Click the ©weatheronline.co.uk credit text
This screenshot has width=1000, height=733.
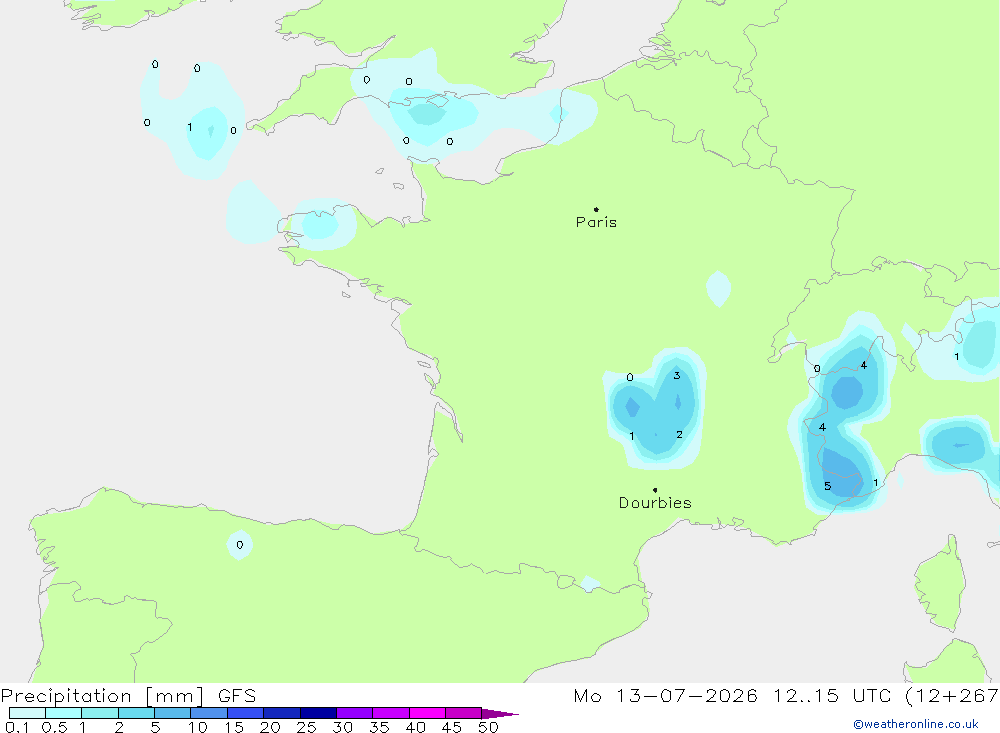[916, 724]
